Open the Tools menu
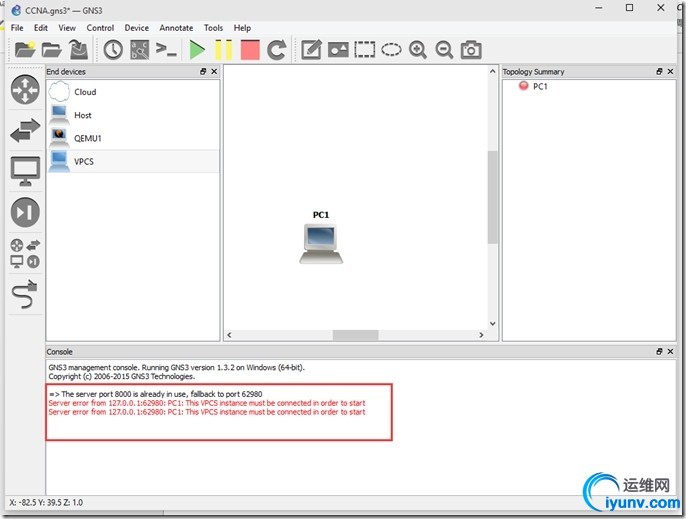The width and height of the screenshot is (686, 519). pos(214,28)
